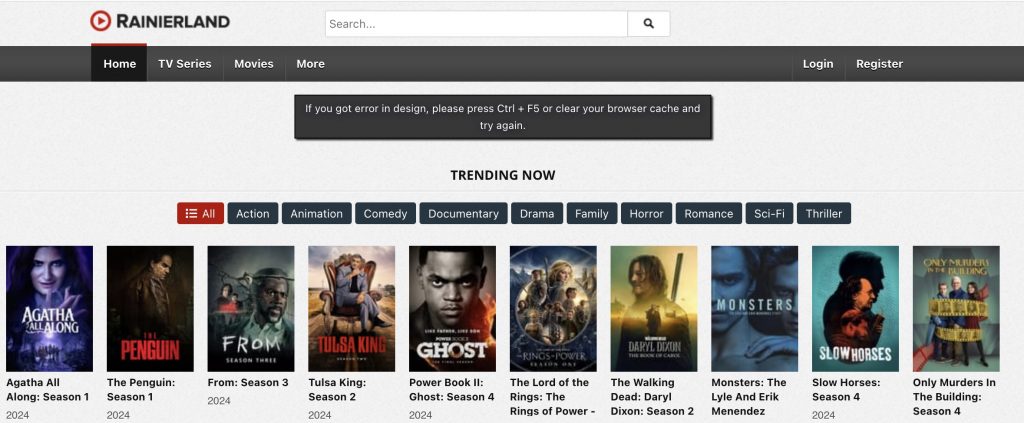This screenshot has width=1024, height=423.
Task: Filter trending by Animation
Action: (x=316, y=214)
